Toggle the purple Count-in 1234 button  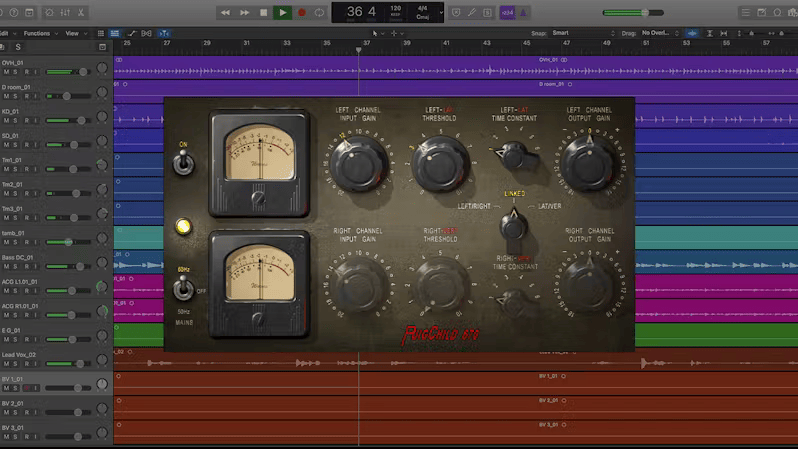pyautogui.click(x=507, y=13)
